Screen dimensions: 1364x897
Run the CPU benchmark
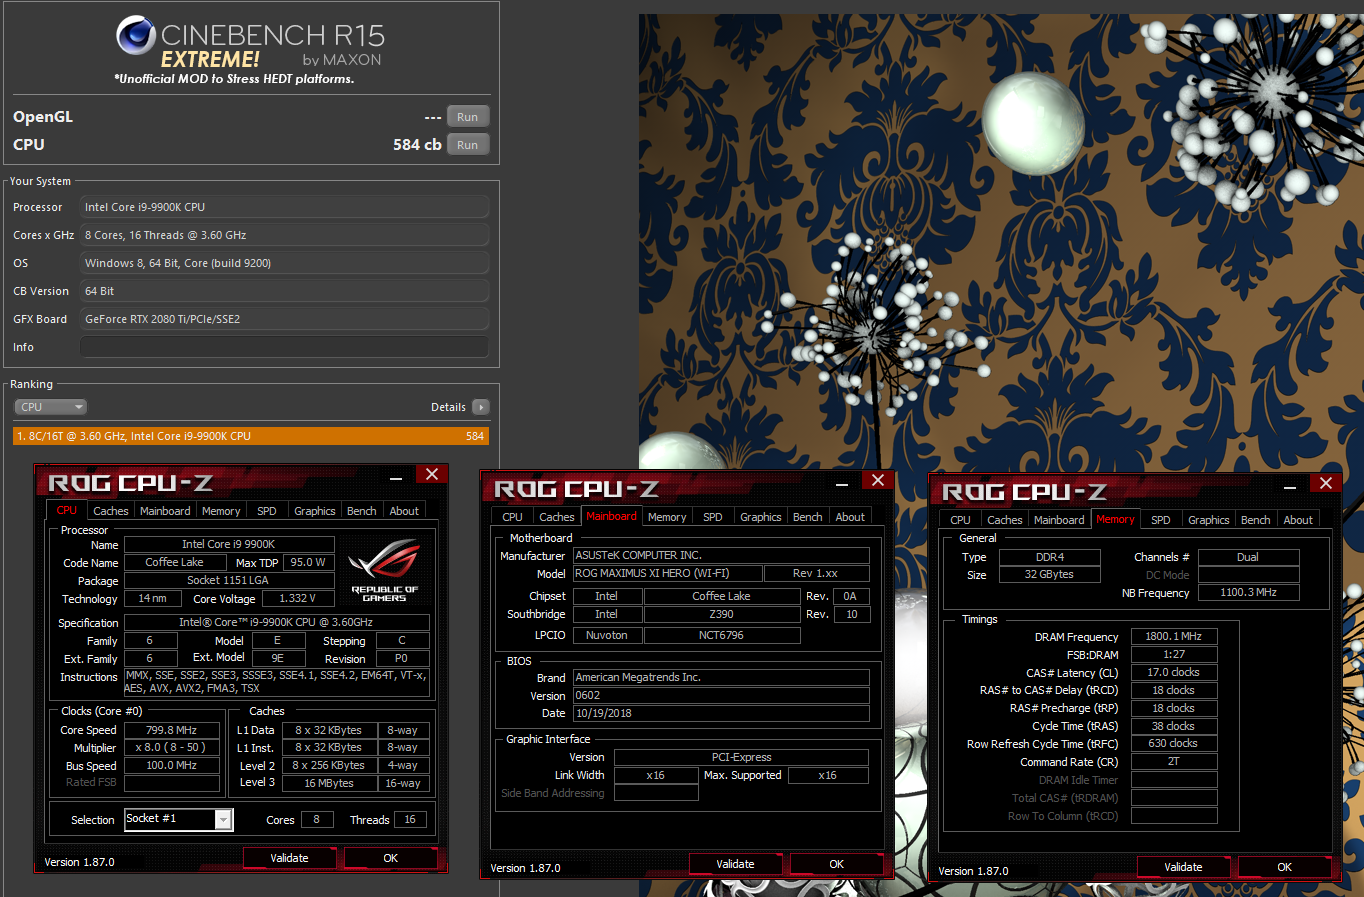pyautogui.click(x=468, y=145)
